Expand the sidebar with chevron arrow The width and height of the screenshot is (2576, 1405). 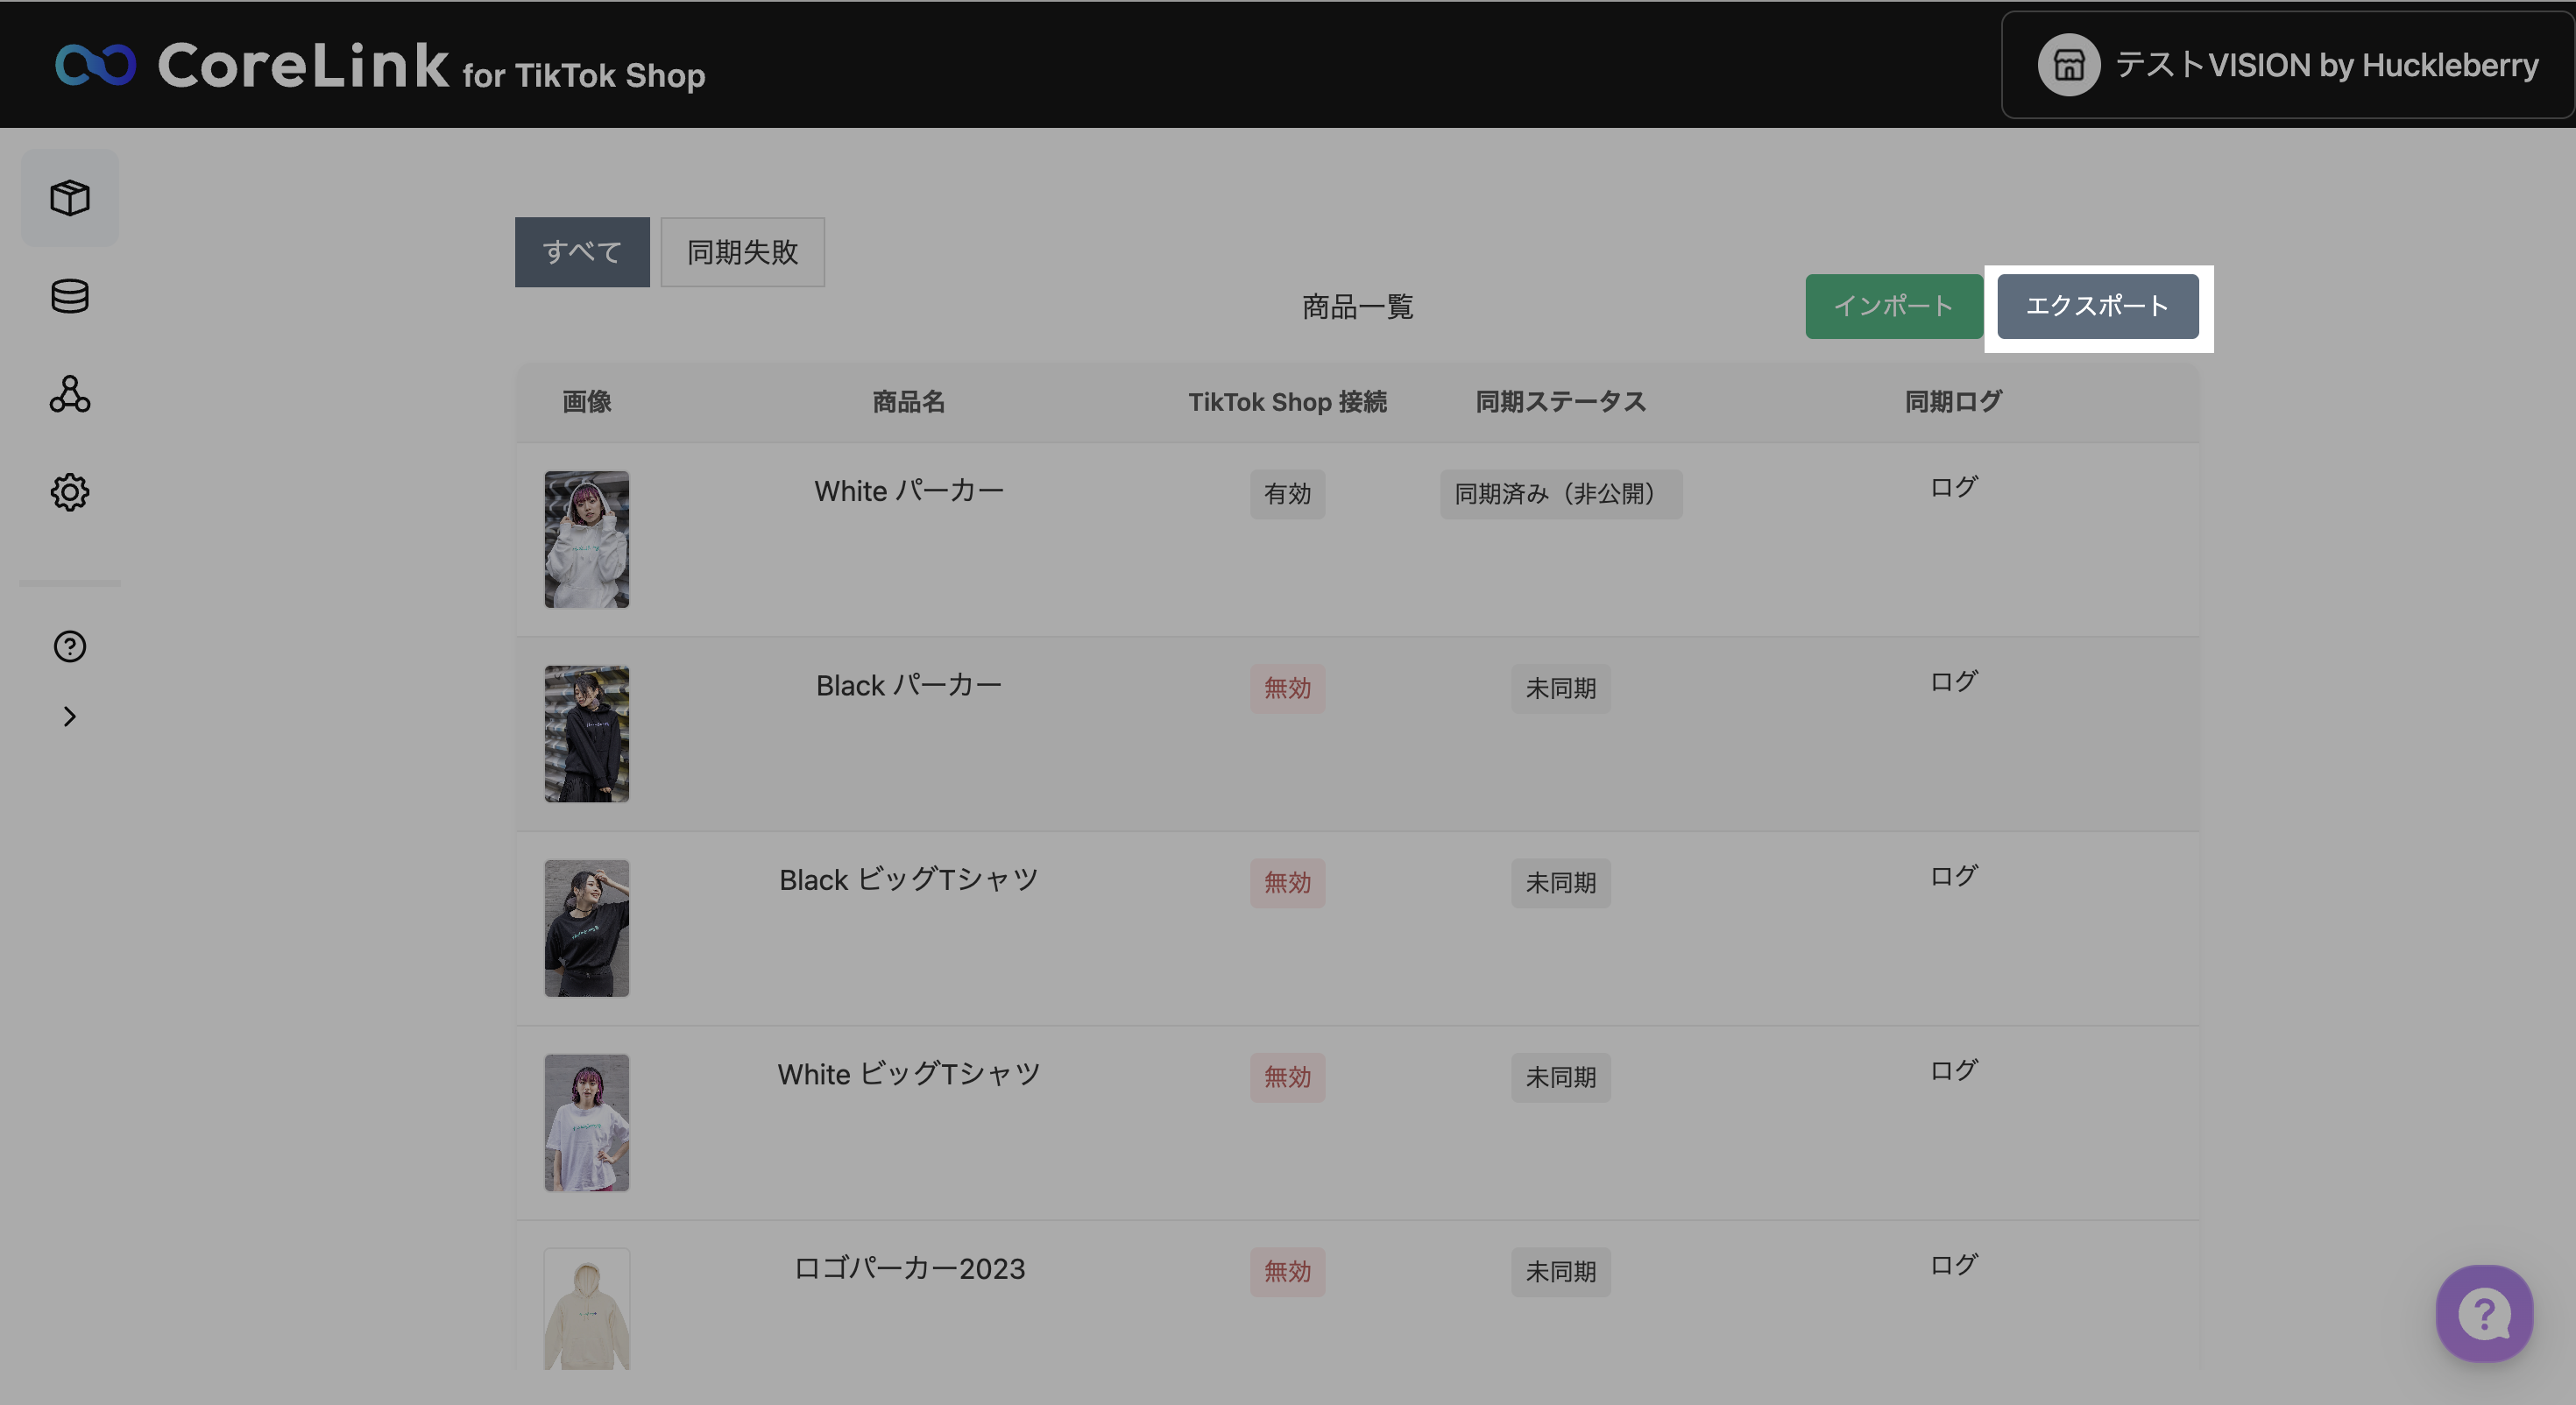pyautogui.click(x=70, y=716)
